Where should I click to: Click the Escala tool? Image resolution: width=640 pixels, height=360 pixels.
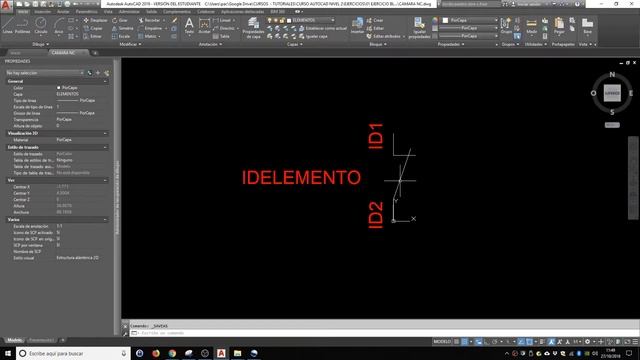click(x=121, y=36)
